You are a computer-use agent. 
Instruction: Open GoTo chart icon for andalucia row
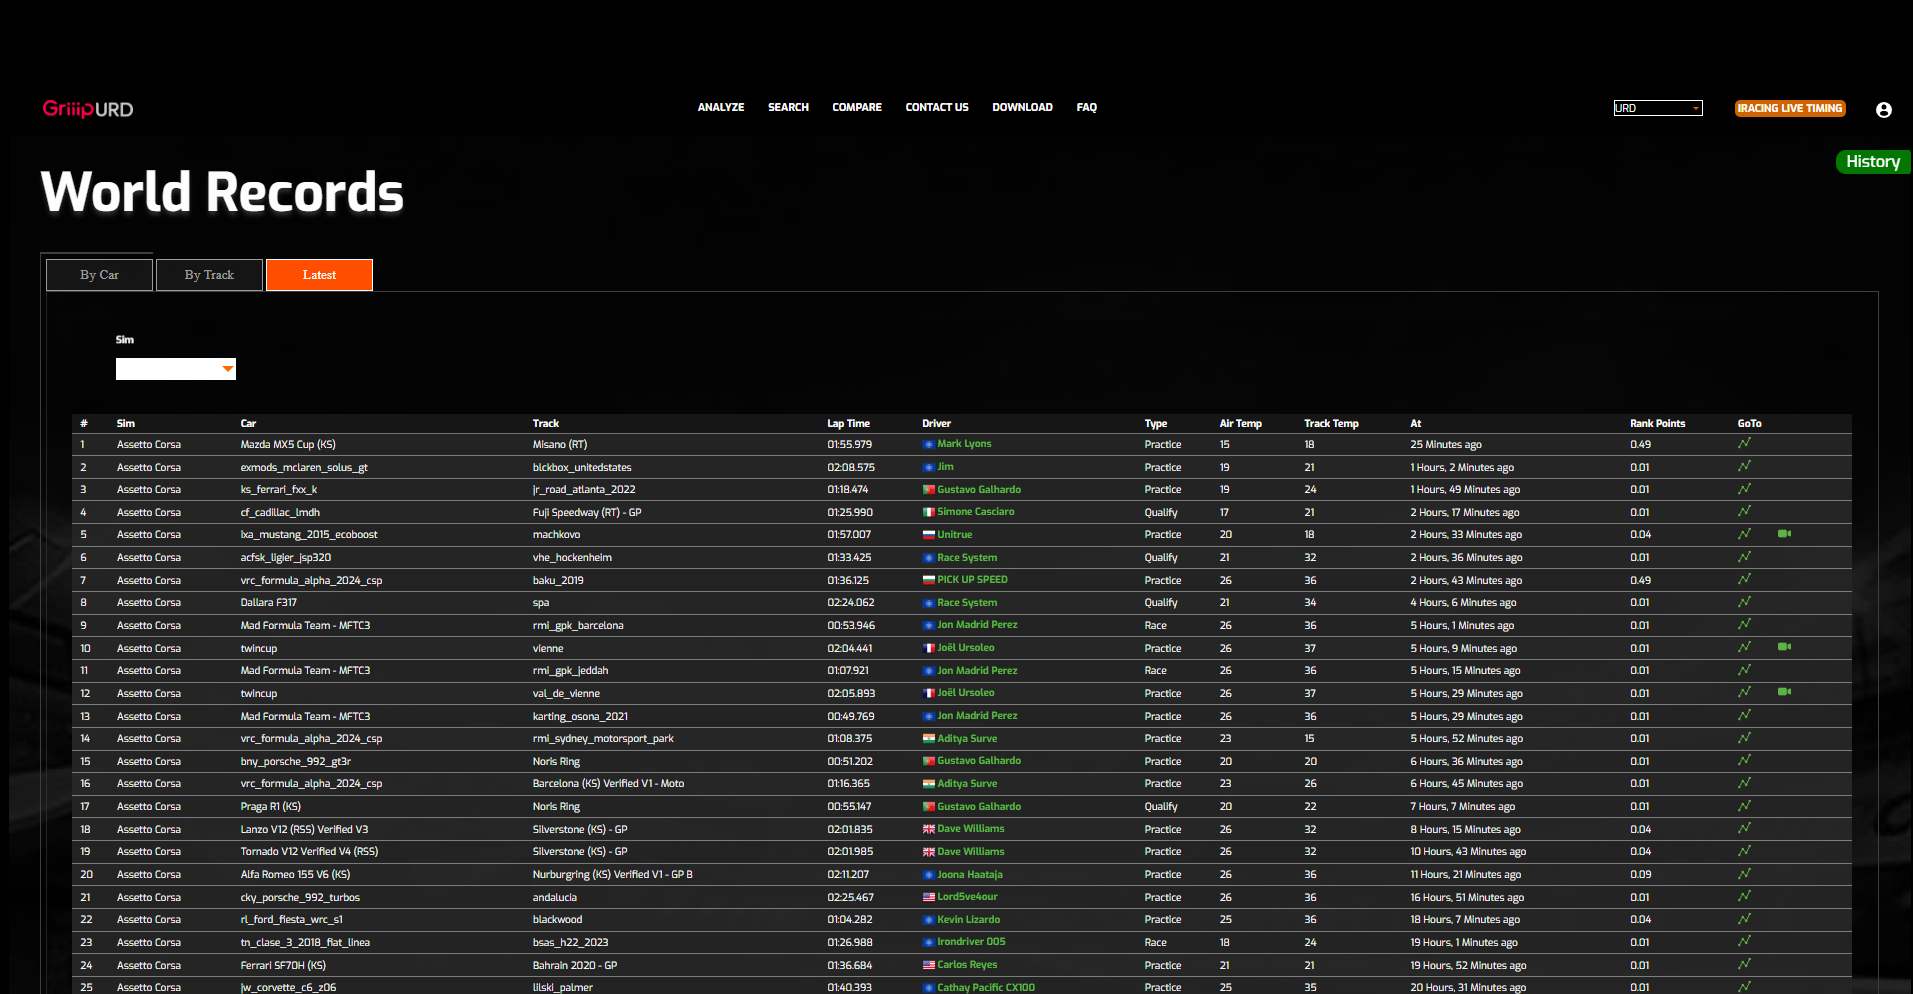point(1744,896)
